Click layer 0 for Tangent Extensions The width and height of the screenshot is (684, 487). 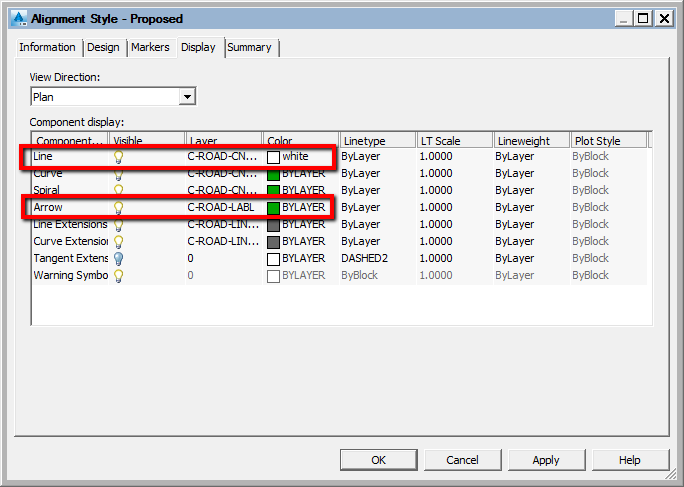tap(190, 258)
